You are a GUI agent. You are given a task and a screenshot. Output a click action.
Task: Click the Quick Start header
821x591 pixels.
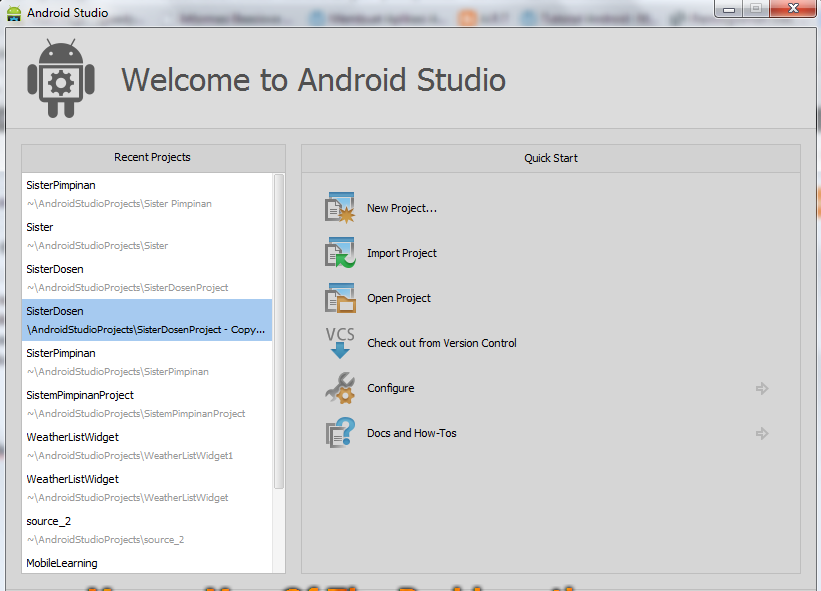[x=551, y=158]
